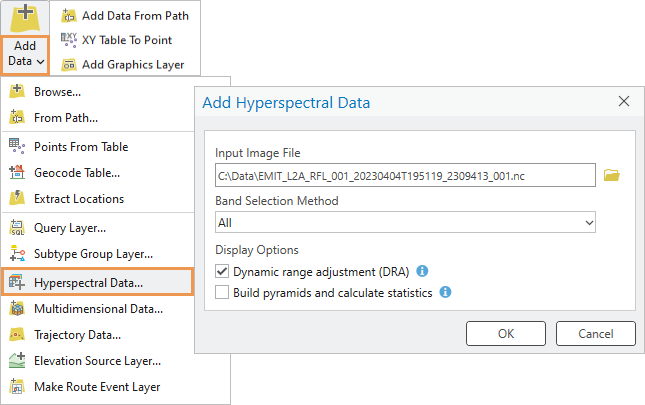Enable Build pyramids and calculate statistics

[x=222, y=293]
